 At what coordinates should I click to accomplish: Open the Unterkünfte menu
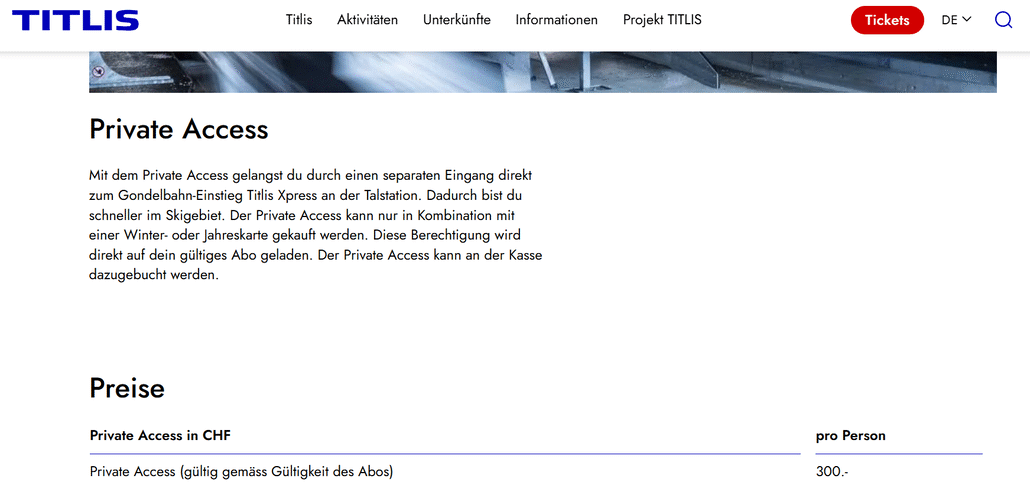(x=457, y=20)
